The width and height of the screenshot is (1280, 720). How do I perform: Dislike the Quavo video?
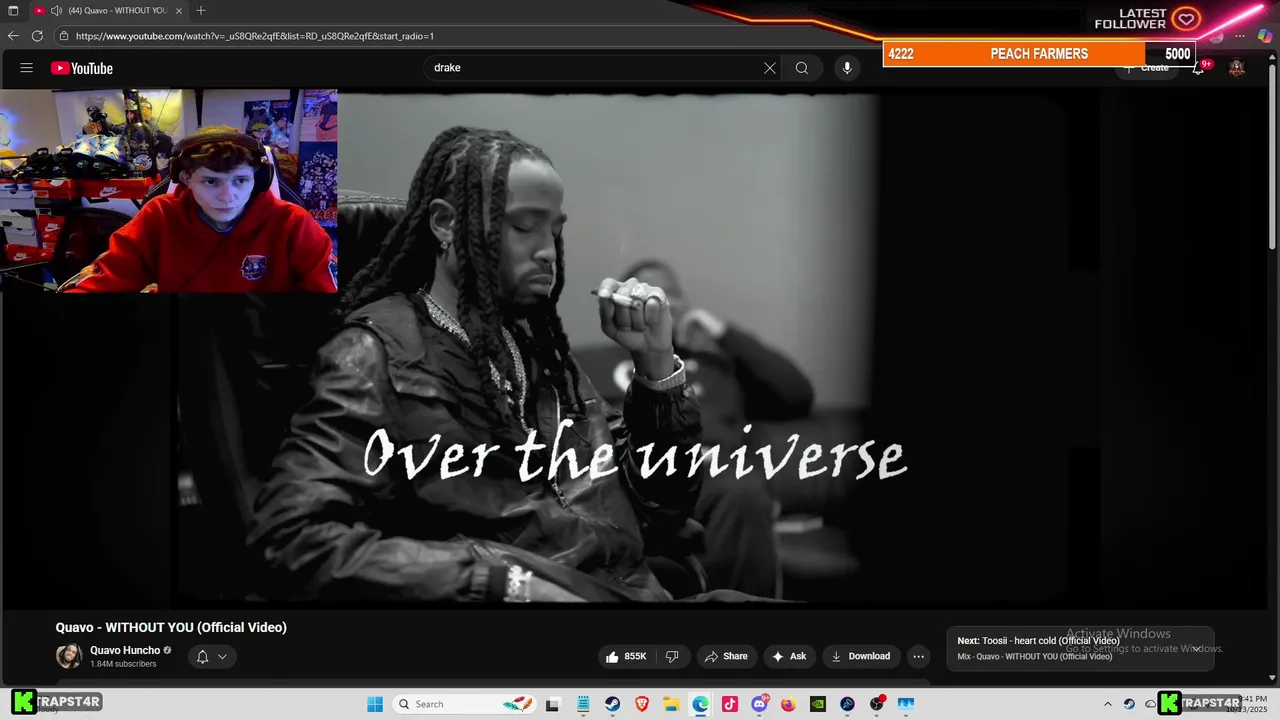[672, 656]
